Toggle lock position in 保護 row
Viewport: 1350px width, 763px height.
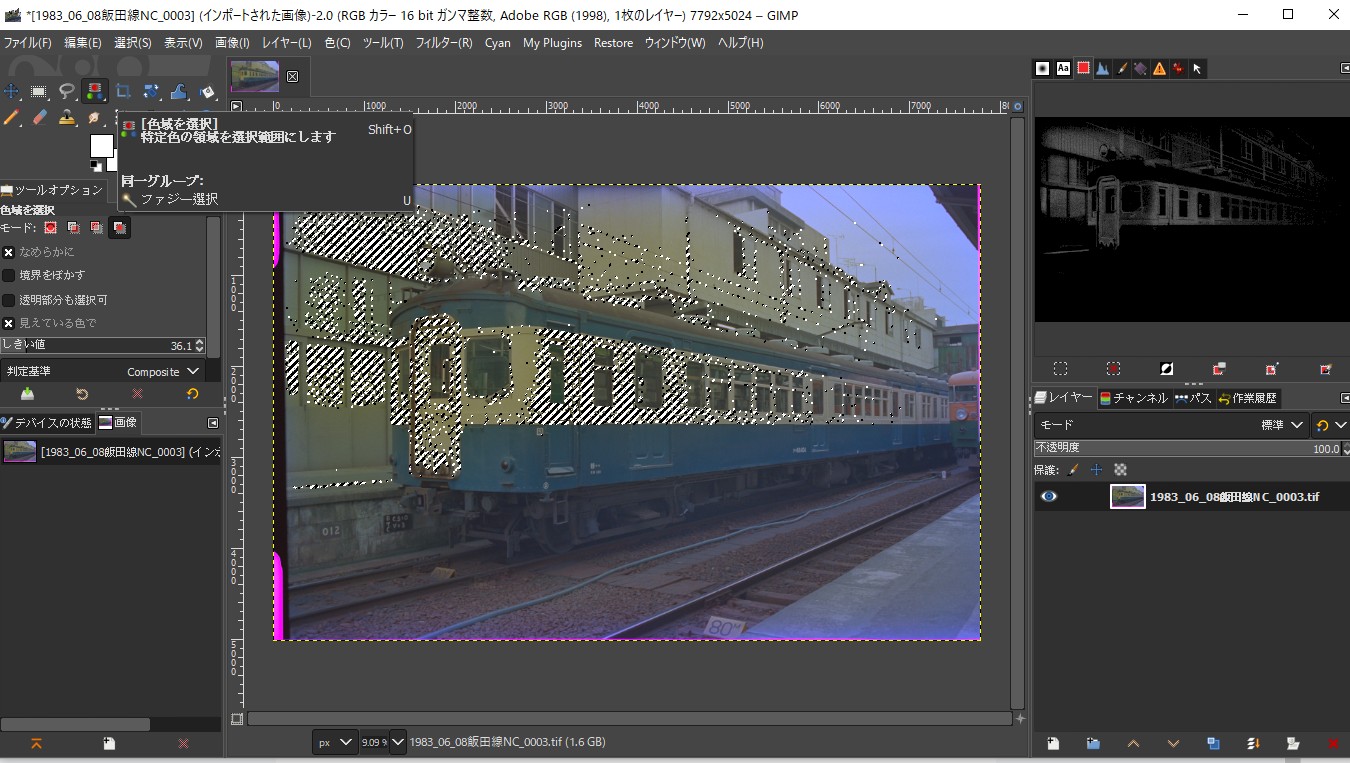click(x=1097, y=469)
